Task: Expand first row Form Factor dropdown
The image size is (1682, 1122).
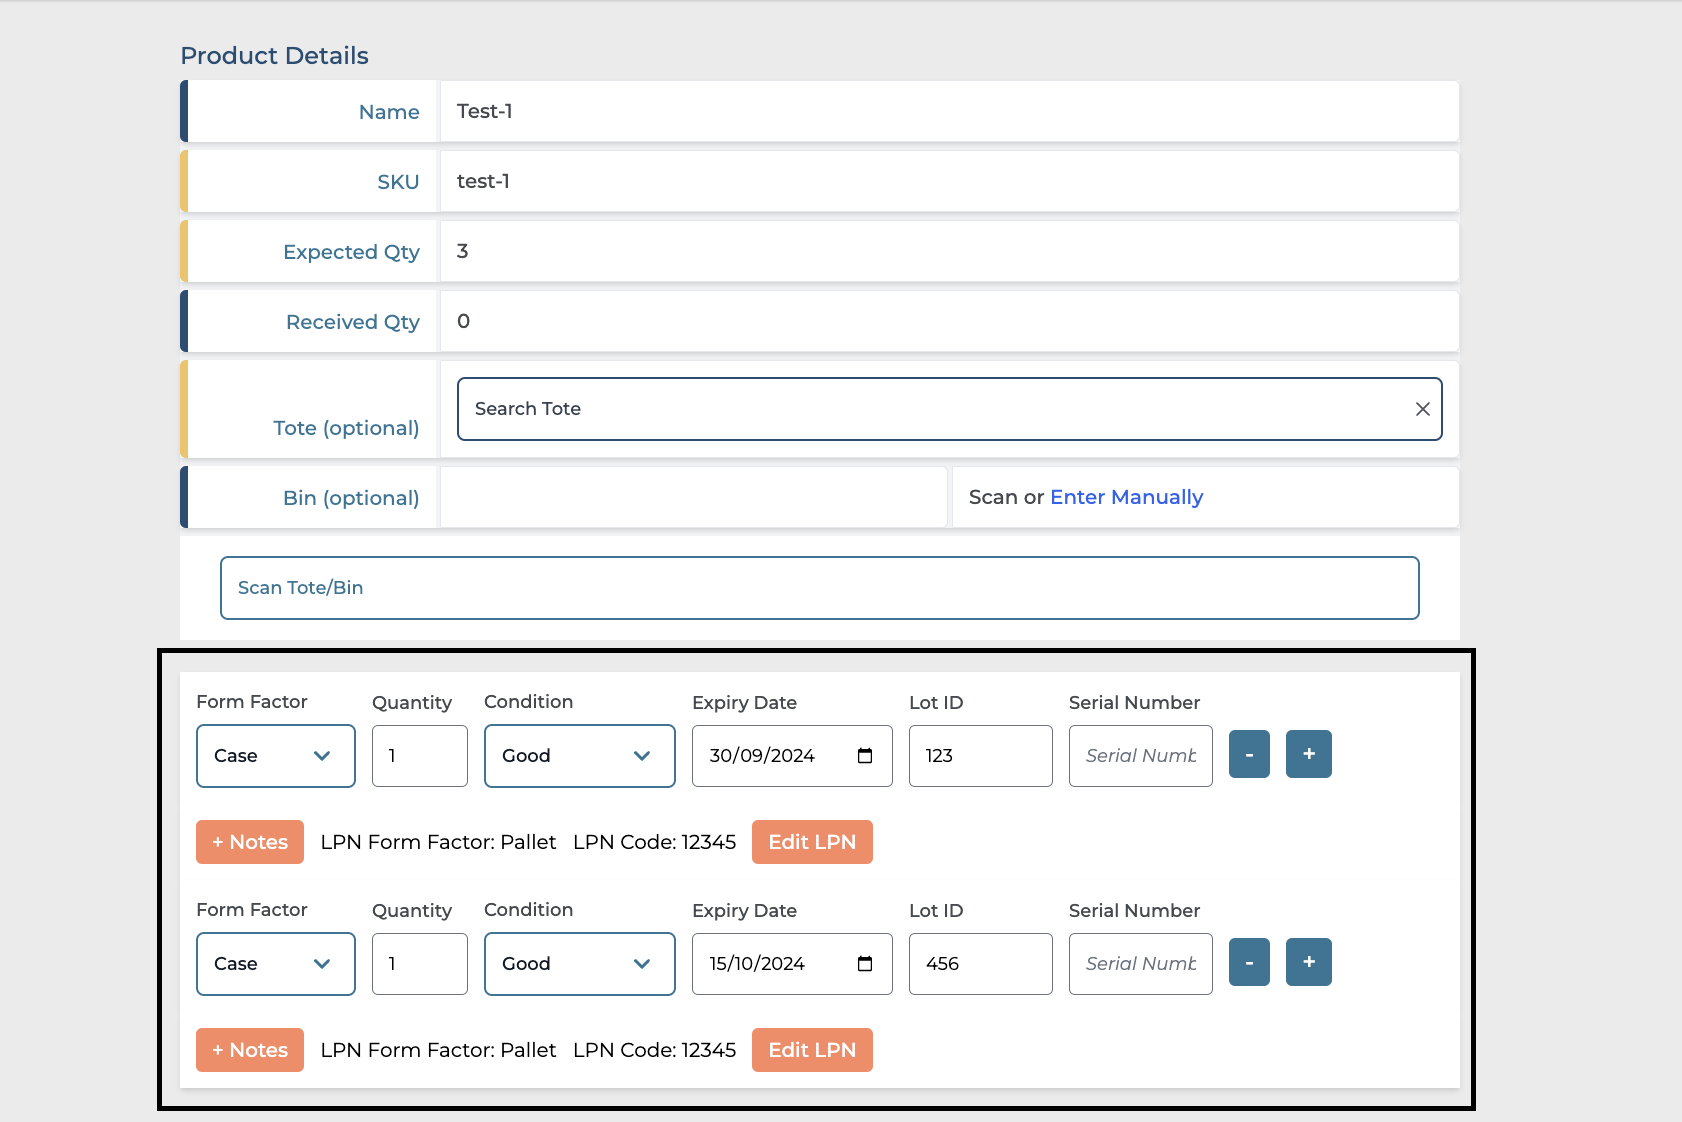Action: (275, 756)
